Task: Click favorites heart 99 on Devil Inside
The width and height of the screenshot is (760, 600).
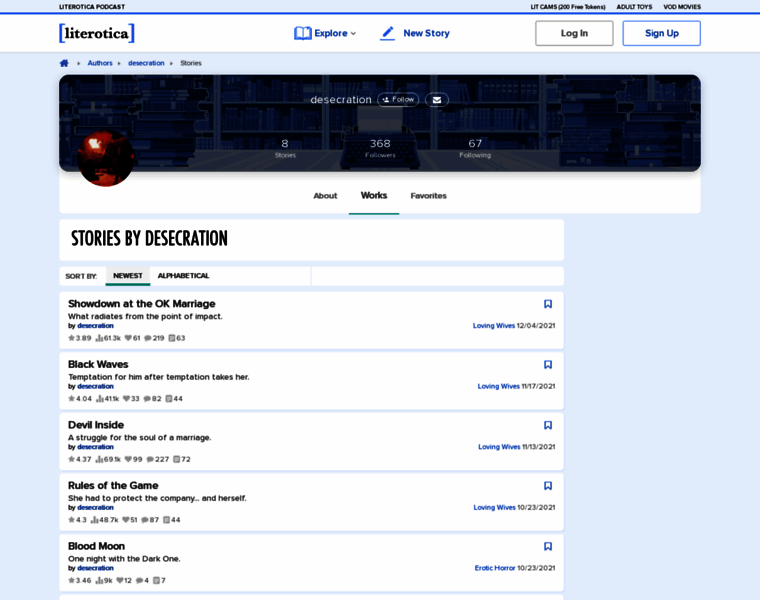Action: pos(133,459)
